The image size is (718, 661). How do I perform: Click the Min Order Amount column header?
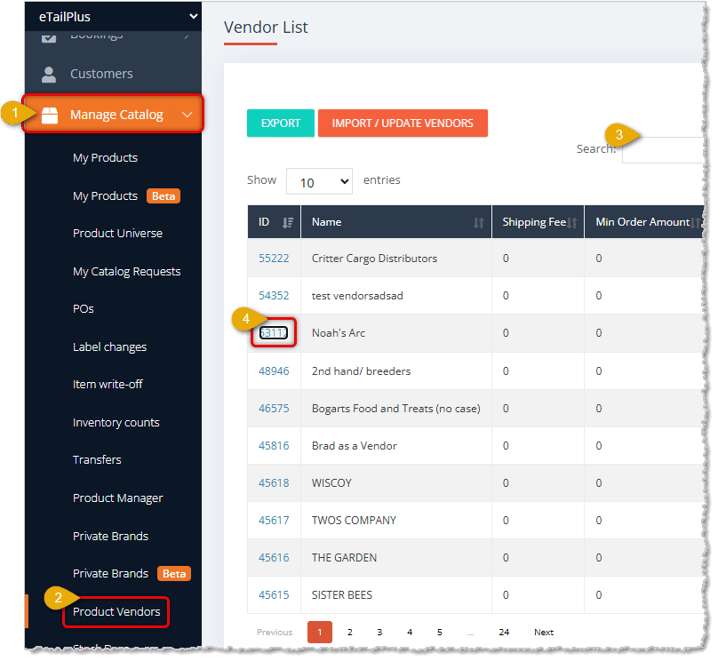pyautogui.click(x=642, y=222)
